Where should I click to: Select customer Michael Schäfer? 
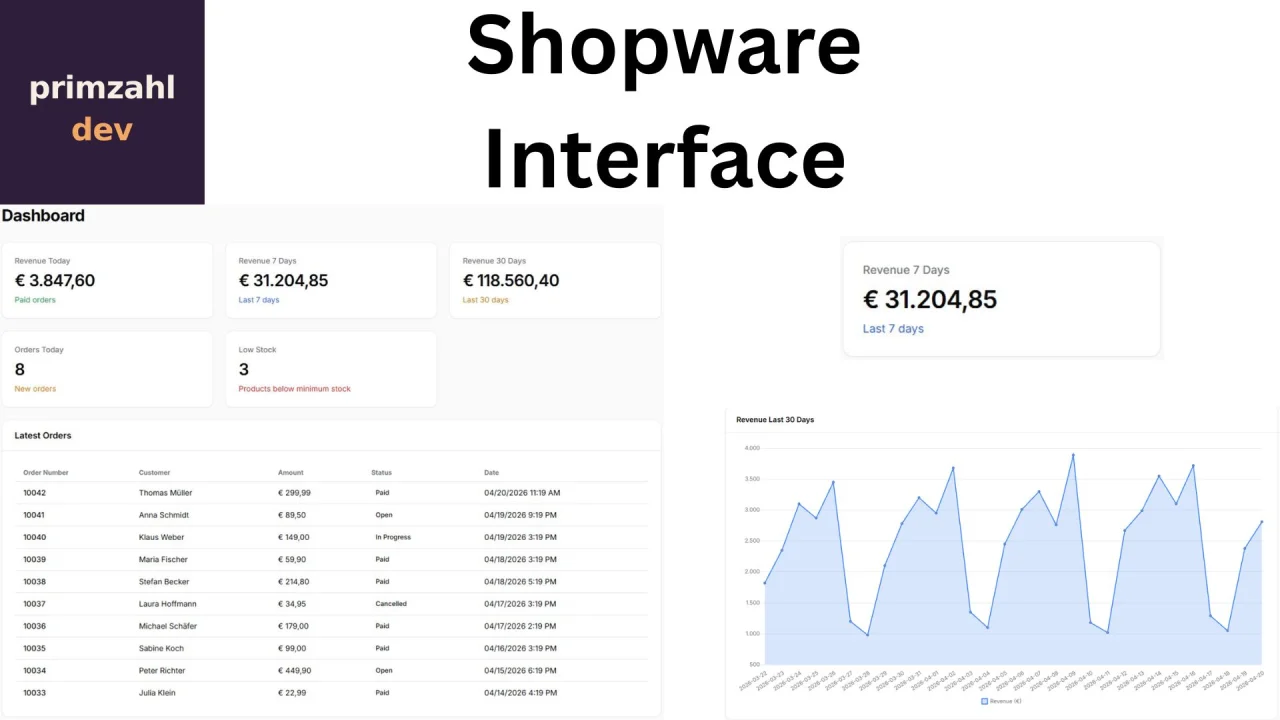point(168,626)
